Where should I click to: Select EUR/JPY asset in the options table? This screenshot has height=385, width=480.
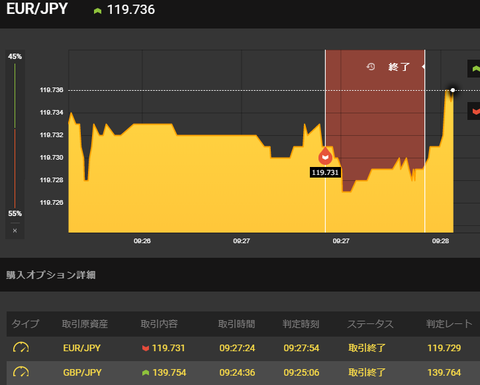click(82, 348)
